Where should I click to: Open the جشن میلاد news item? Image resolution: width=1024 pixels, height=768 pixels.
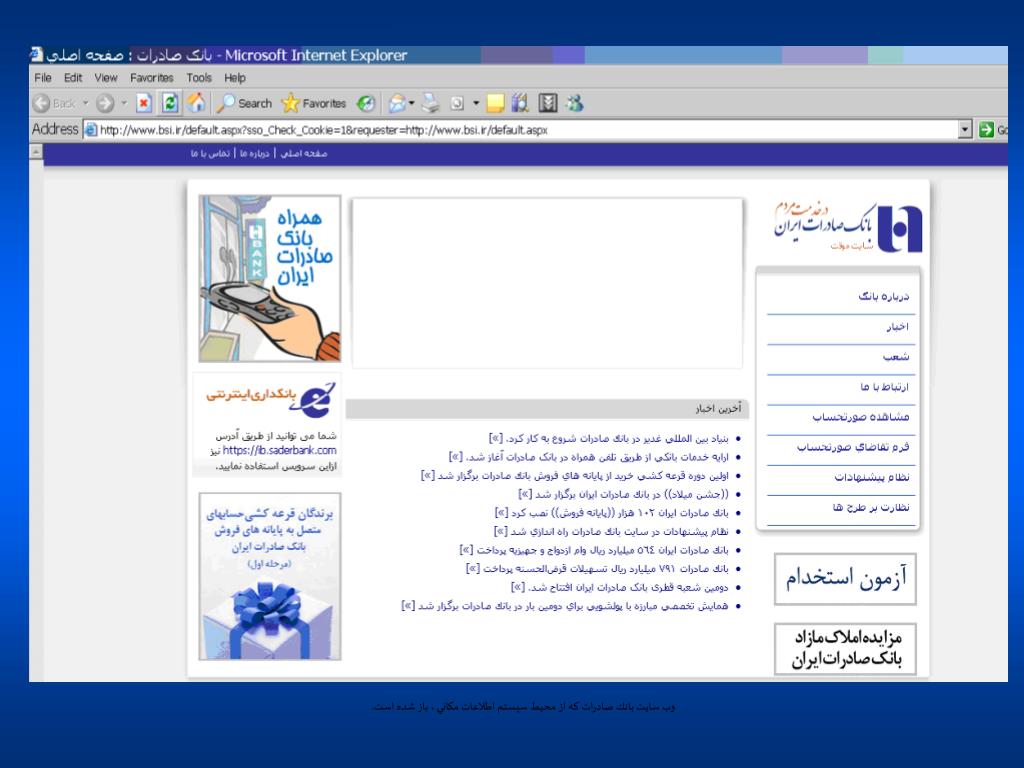point(624,494)
